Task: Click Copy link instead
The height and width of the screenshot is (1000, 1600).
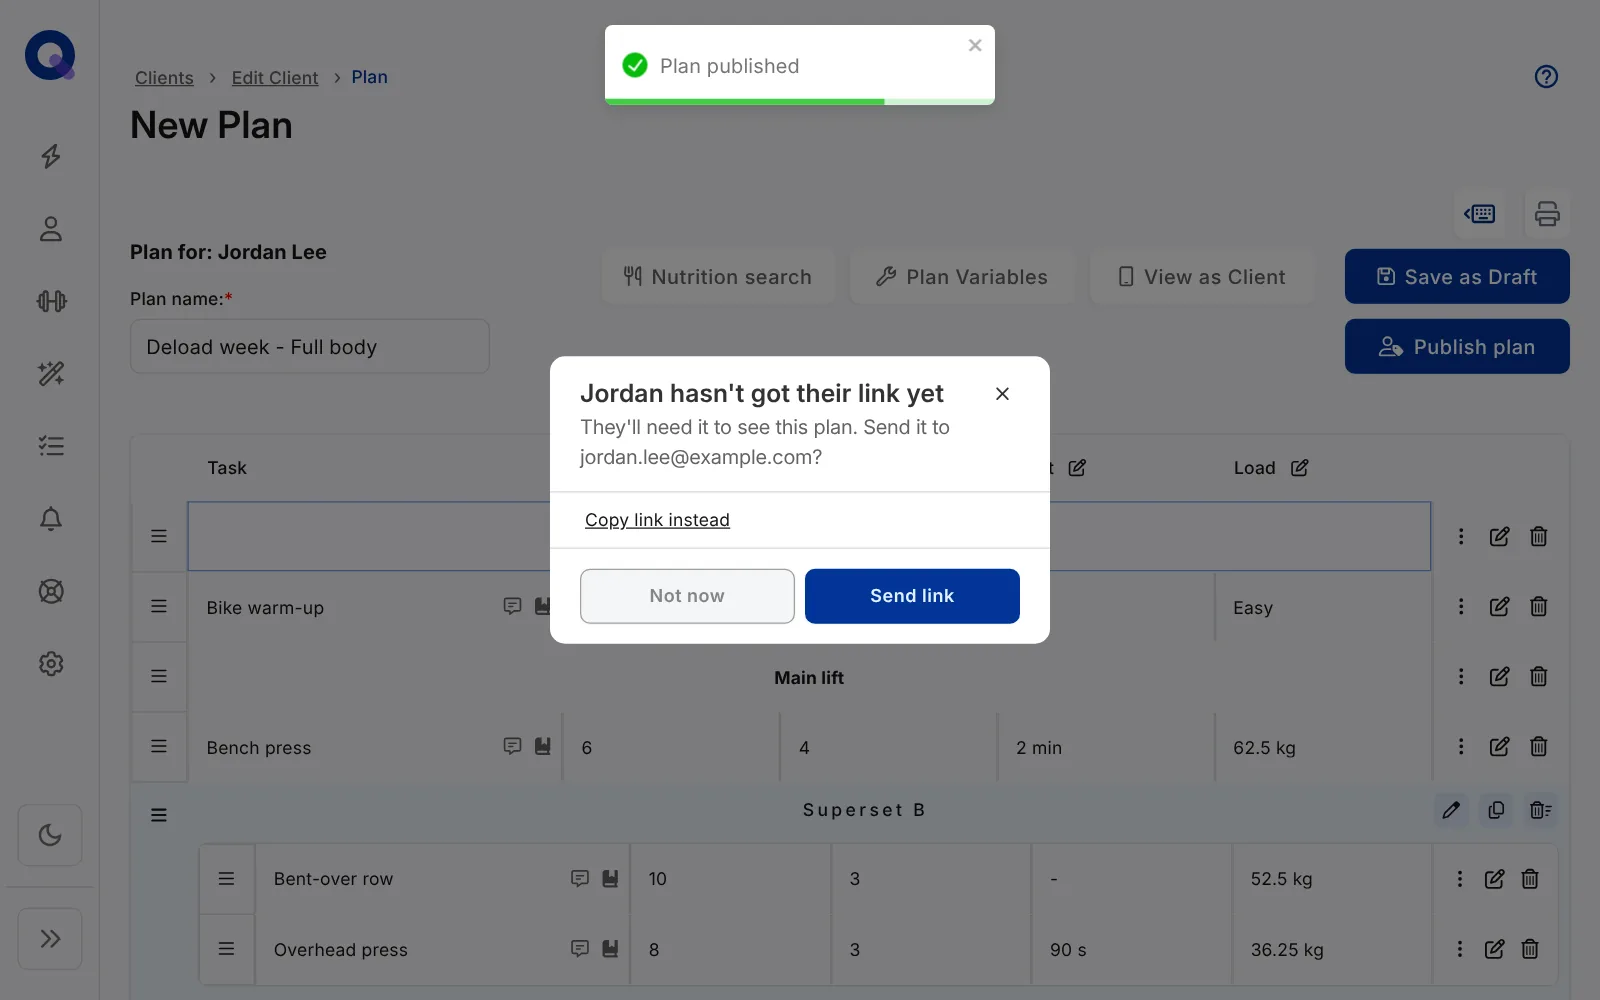Action: [x=657, y=520]
